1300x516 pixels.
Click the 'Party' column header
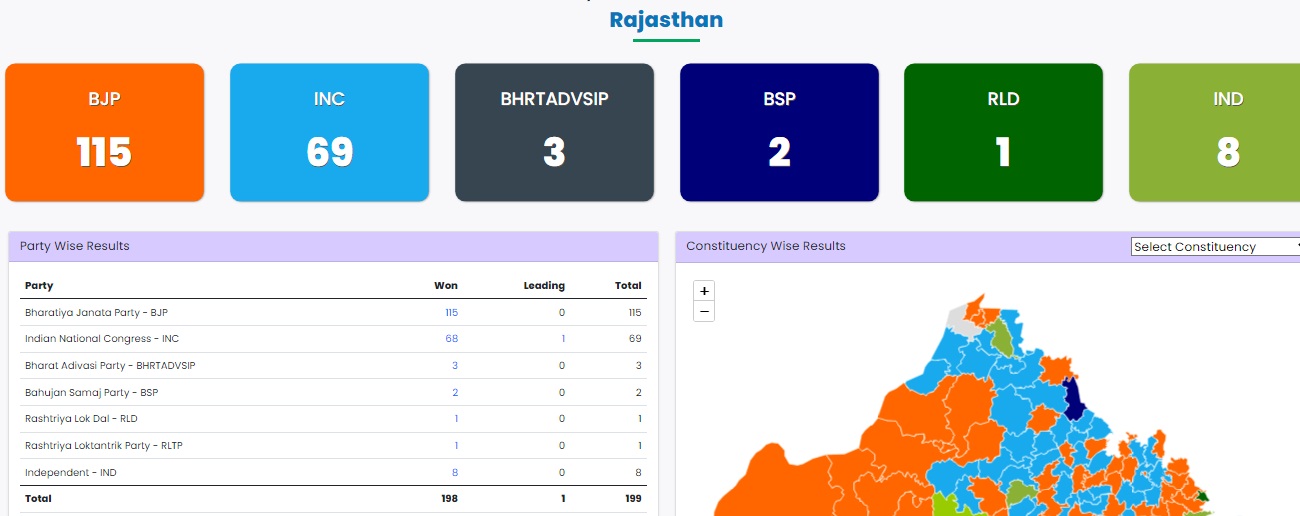[39, 286]
